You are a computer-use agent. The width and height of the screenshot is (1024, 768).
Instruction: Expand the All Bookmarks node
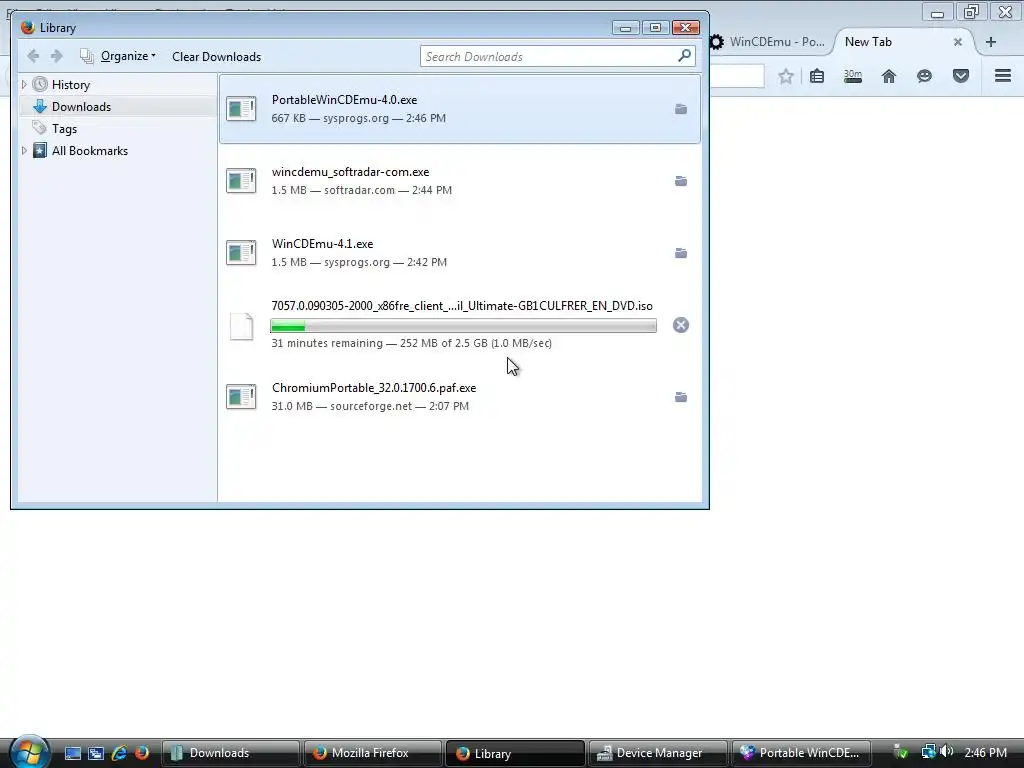(x=24, y=151)
